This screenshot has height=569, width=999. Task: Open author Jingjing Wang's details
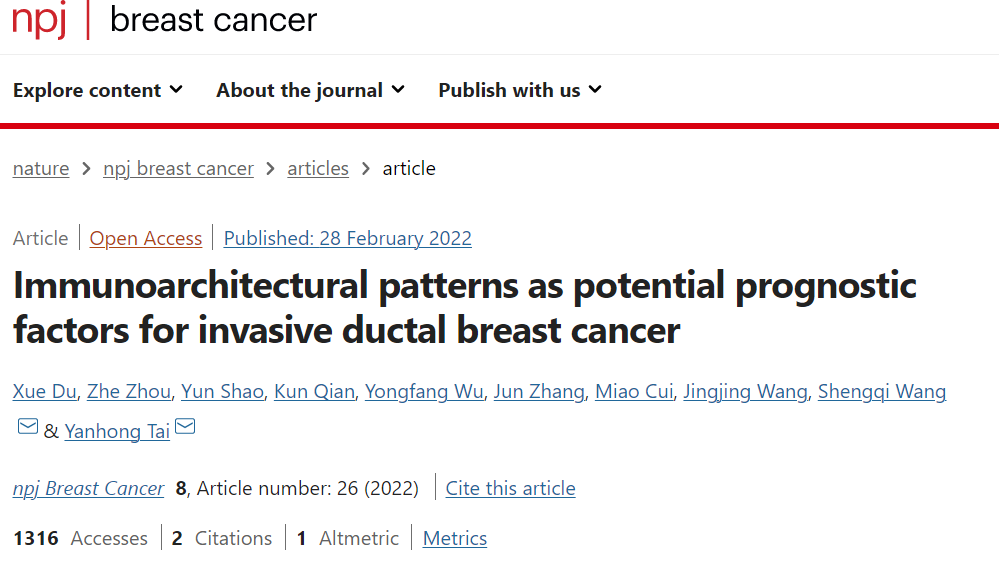(744, 391)
